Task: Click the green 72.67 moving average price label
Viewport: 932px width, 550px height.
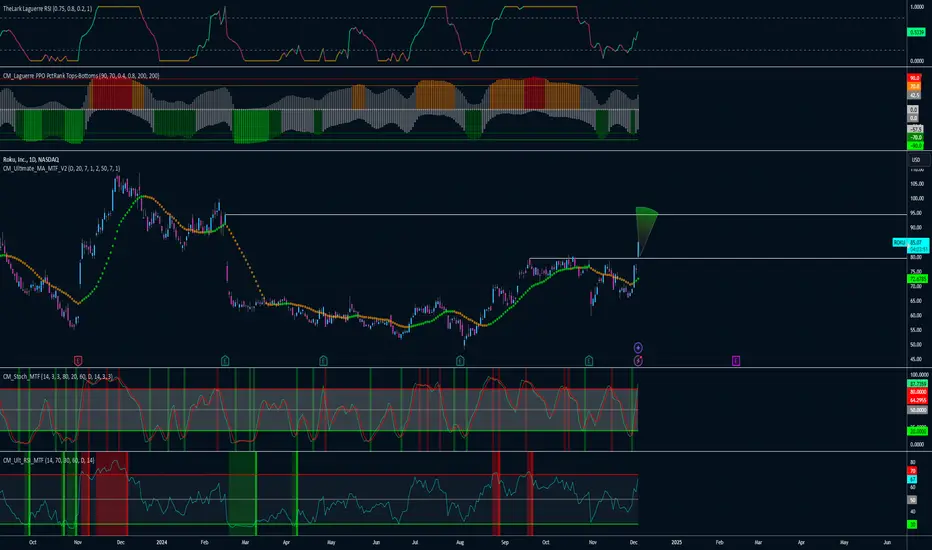Action: pos(917,279)
